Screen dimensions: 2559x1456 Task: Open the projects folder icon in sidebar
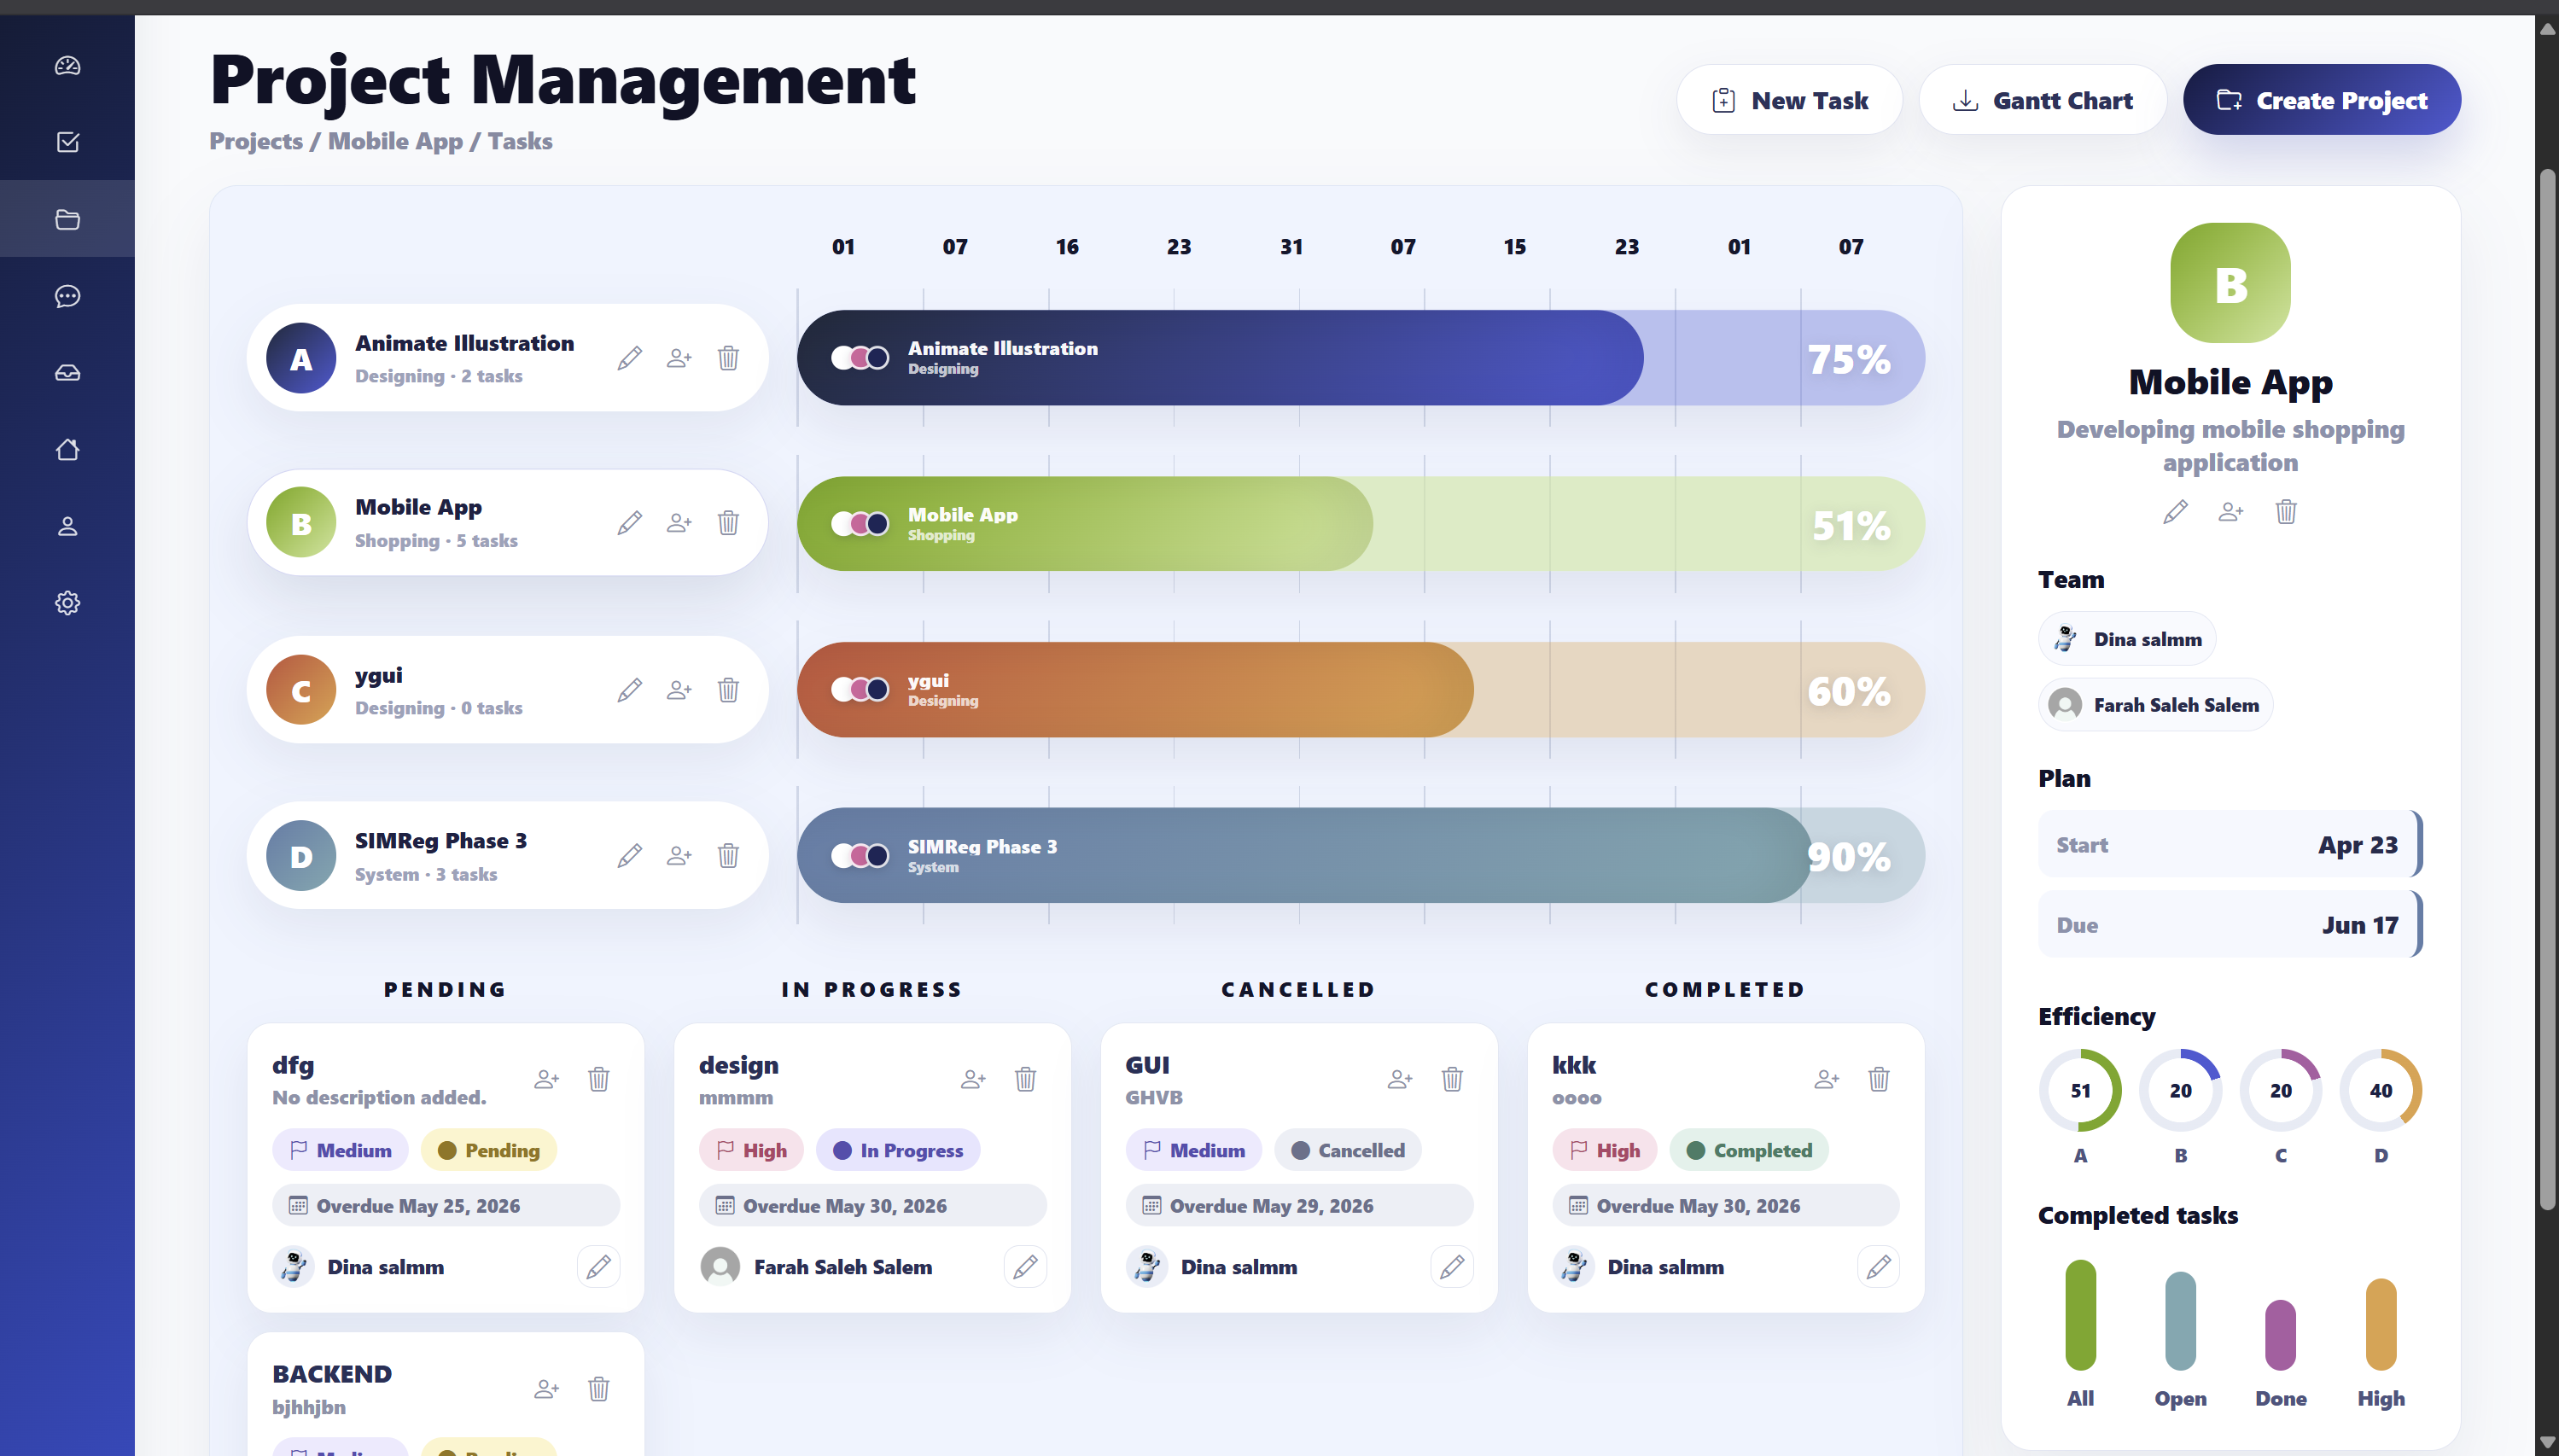[x=67, y=219]
